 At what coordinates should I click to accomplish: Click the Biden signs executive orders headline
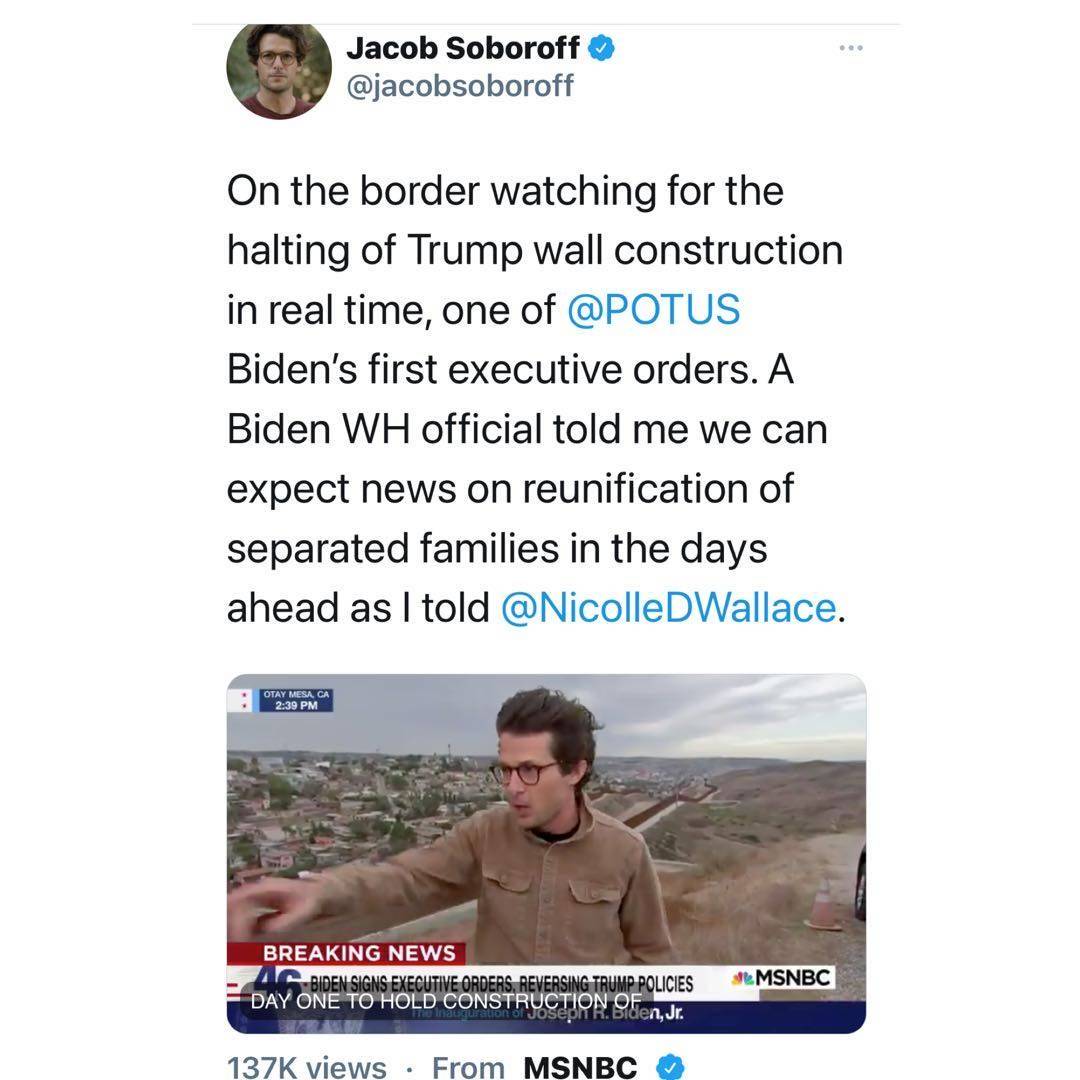pyautogui.click(x=501, y=984)
